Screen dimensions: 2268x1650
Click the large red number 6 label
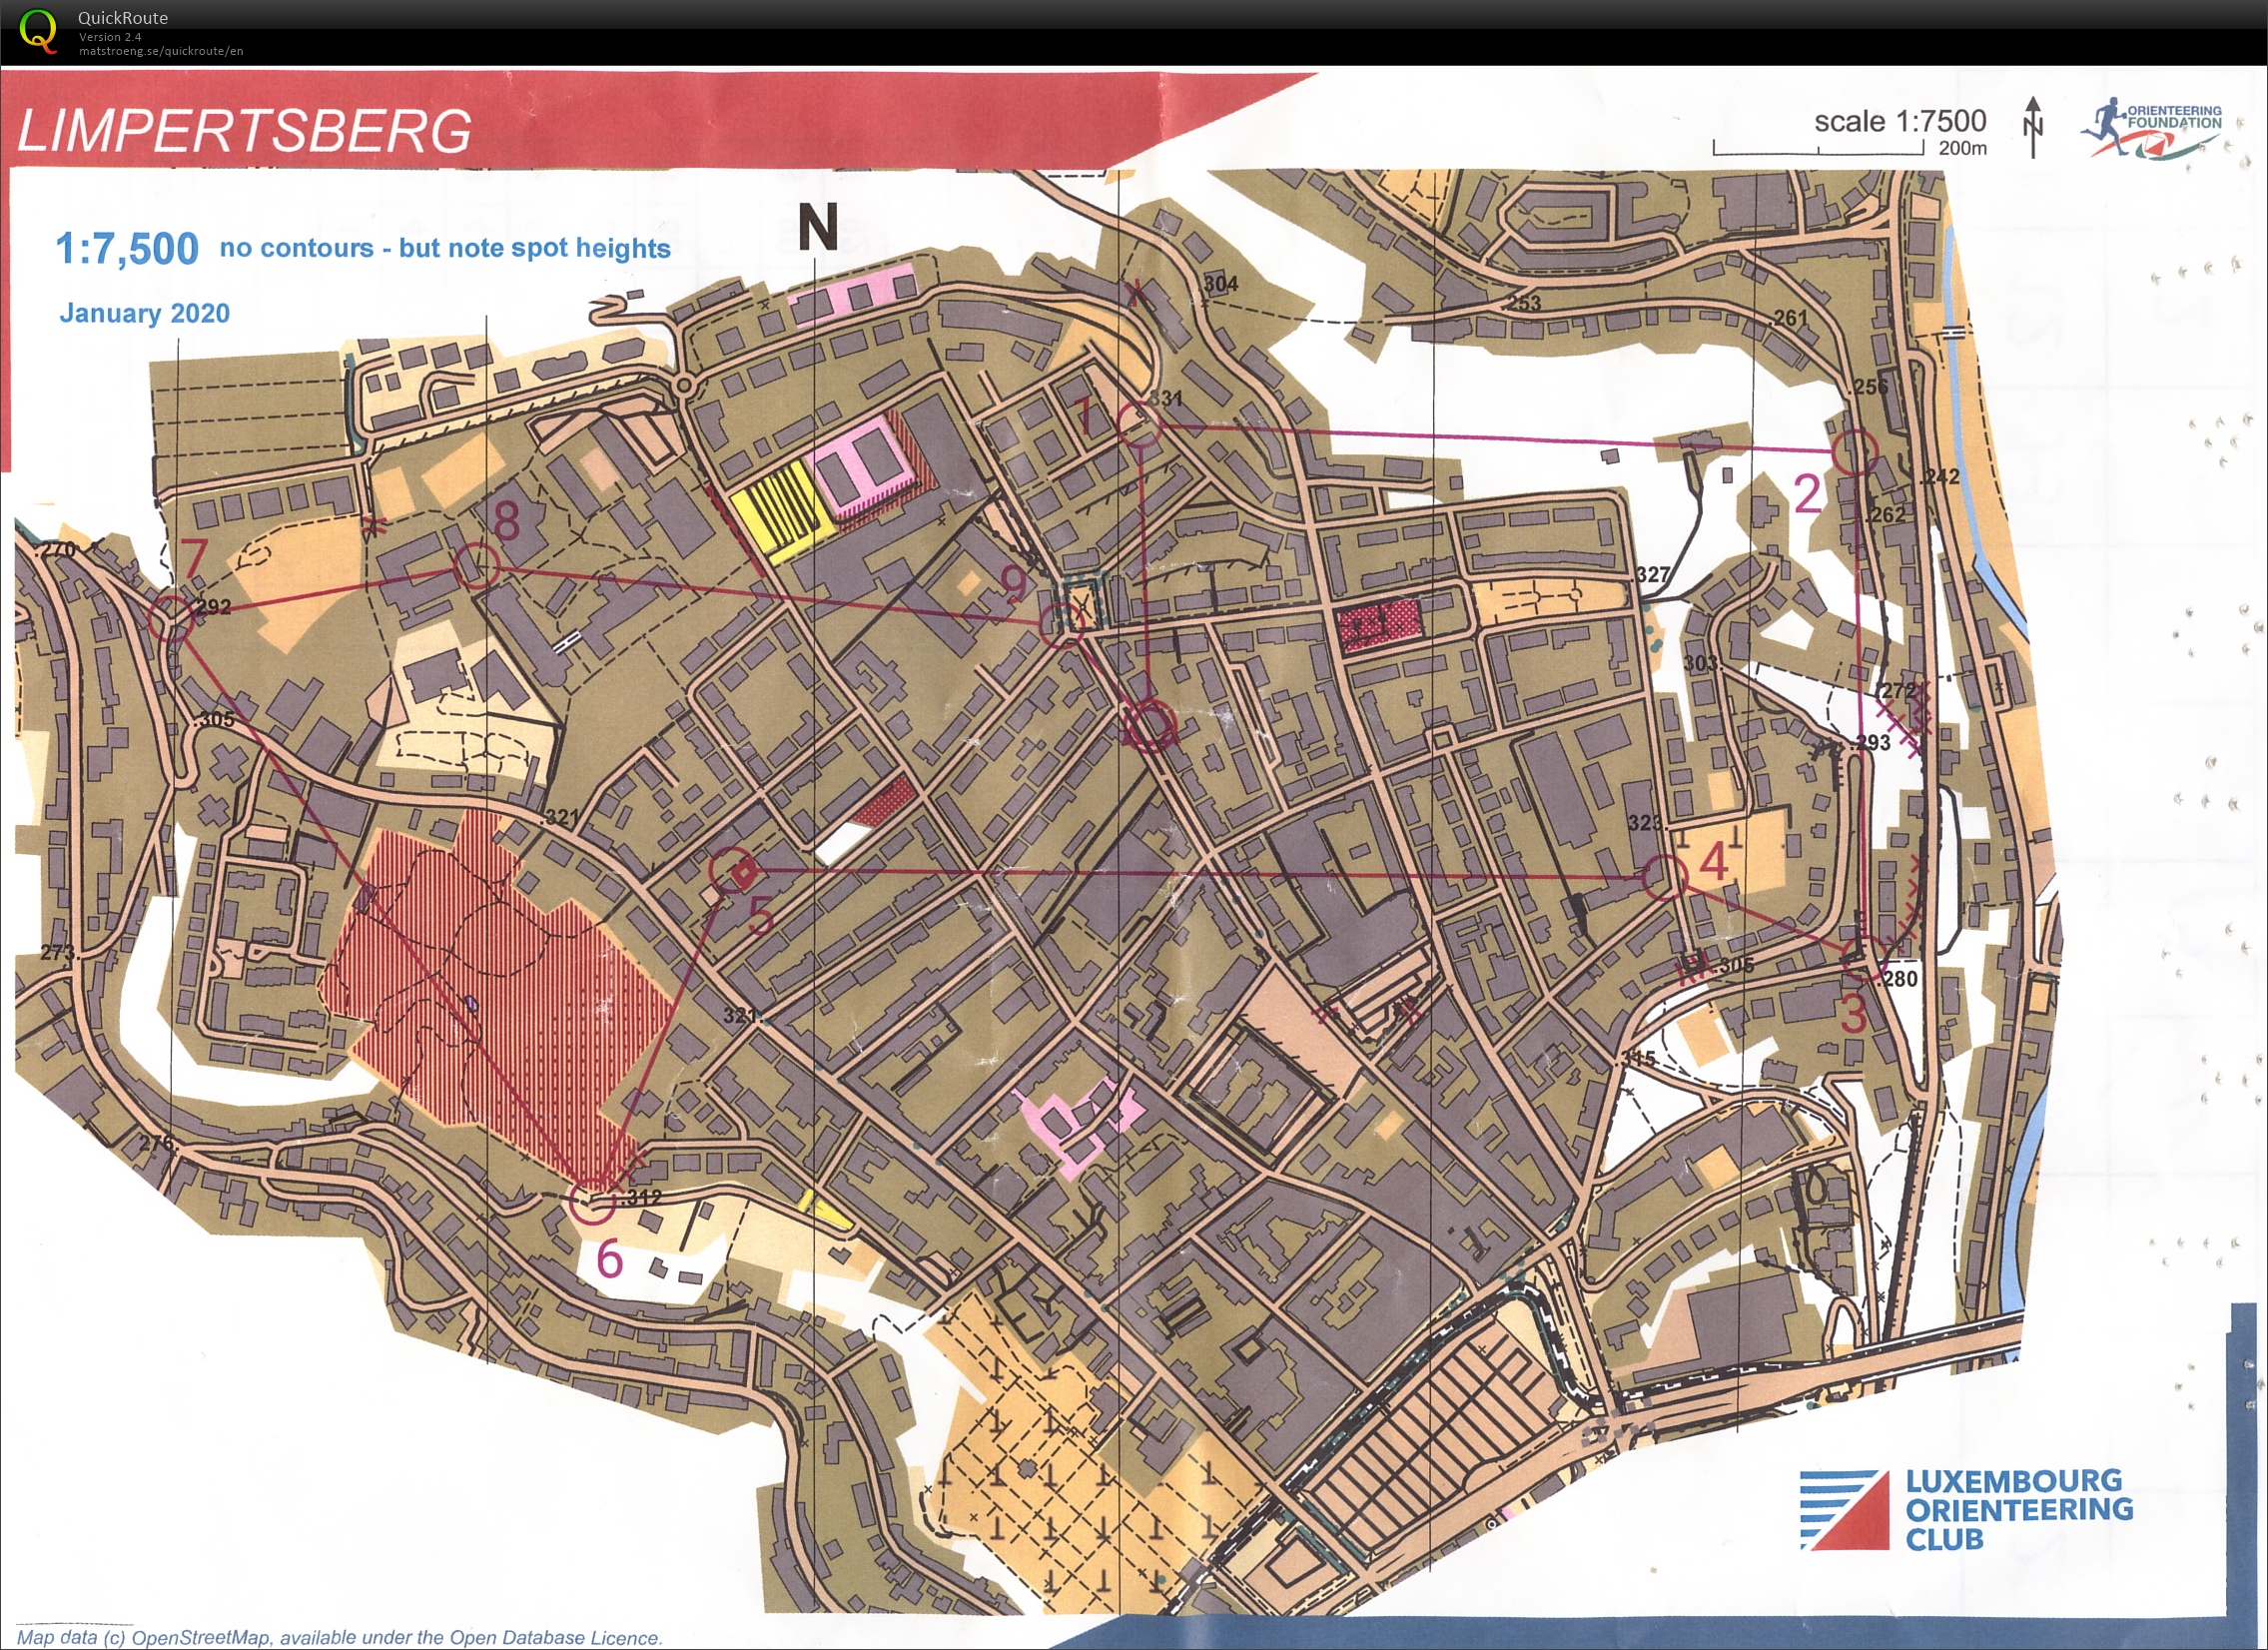[x=609, y=1259]
